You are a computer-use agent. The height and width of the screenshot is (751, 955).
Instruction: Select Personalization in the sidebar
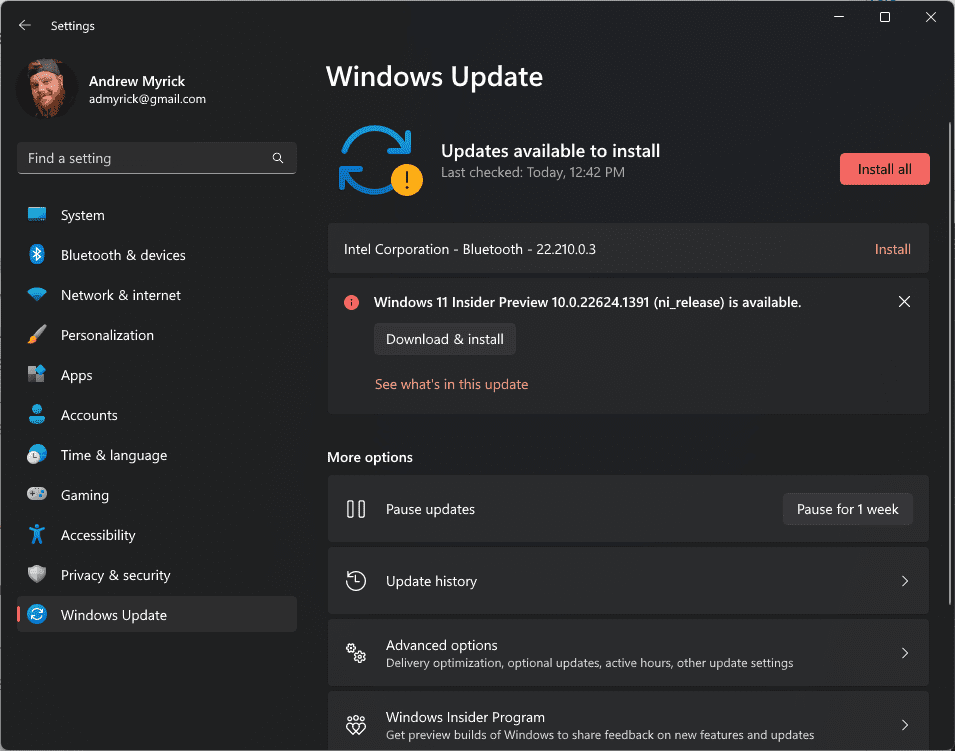[x=157, y=335]
